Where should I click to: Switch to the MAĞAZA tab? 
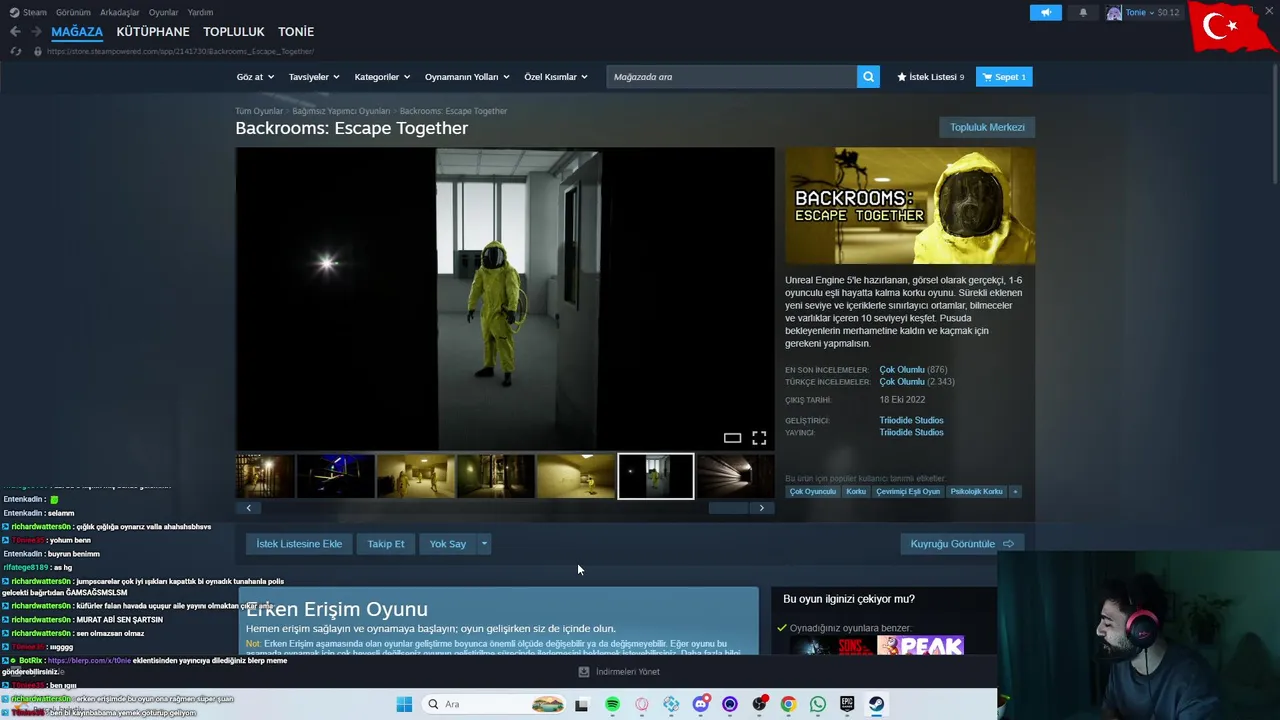click(77, 32)
